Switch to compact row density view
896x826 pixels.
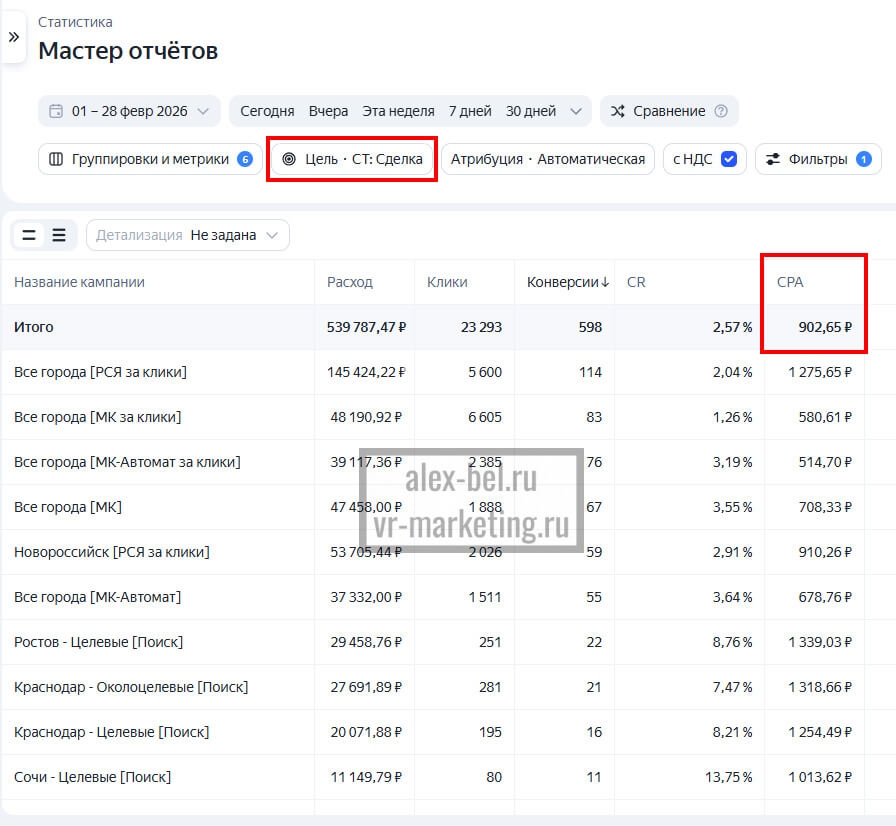(x=29, y=235)
